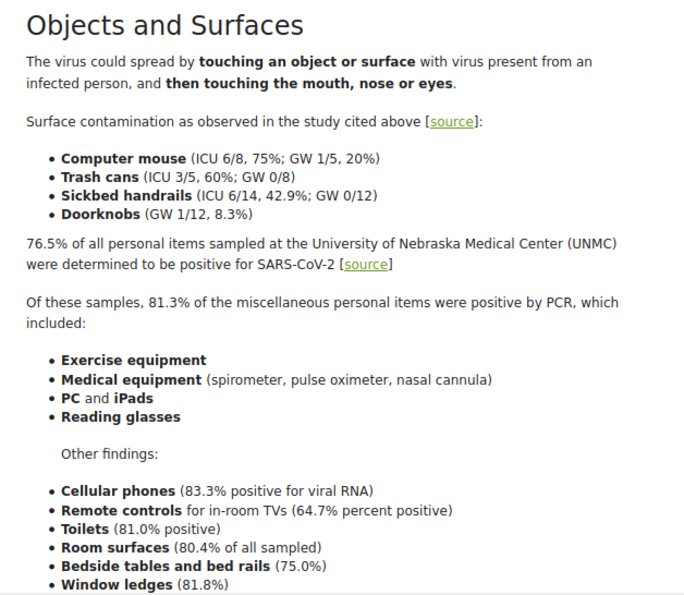Click the "Objects and Surfaces" heading
The height and width of the screenshot is (595, 684).
(165, 26)
